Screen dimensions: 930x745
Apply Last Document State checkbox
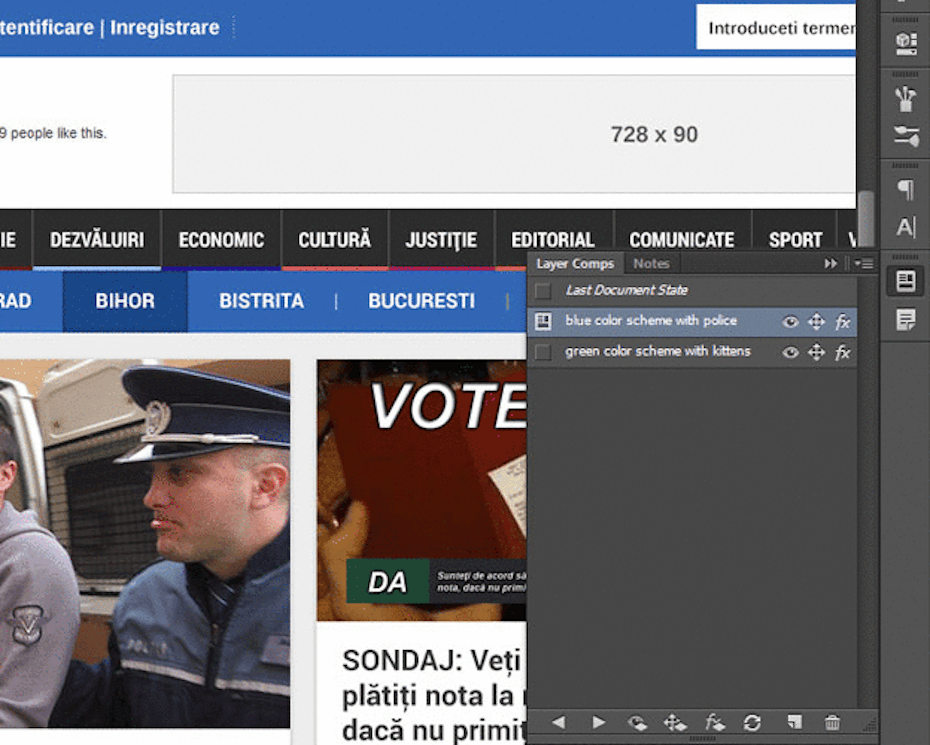(x=543, y=291)
